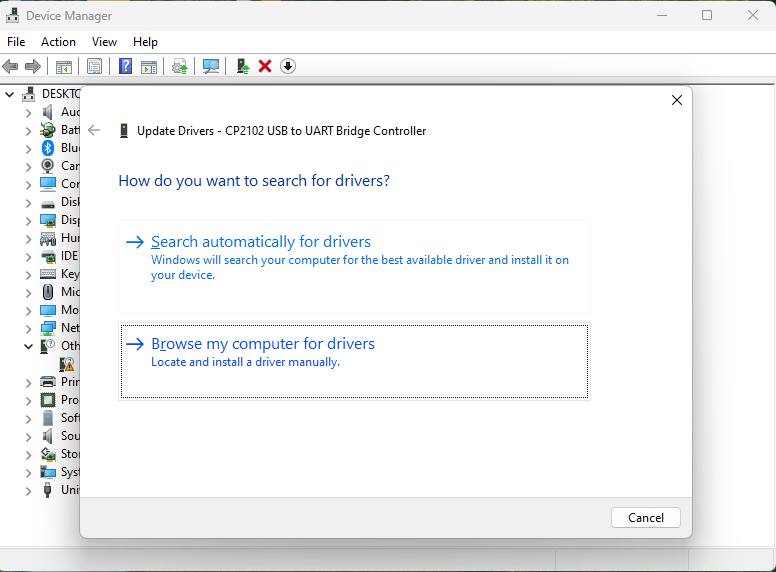The height and width of the screenshot is (572, 776).
Task: Click the Update device driver toolbar icon
Action: (180, 66)
